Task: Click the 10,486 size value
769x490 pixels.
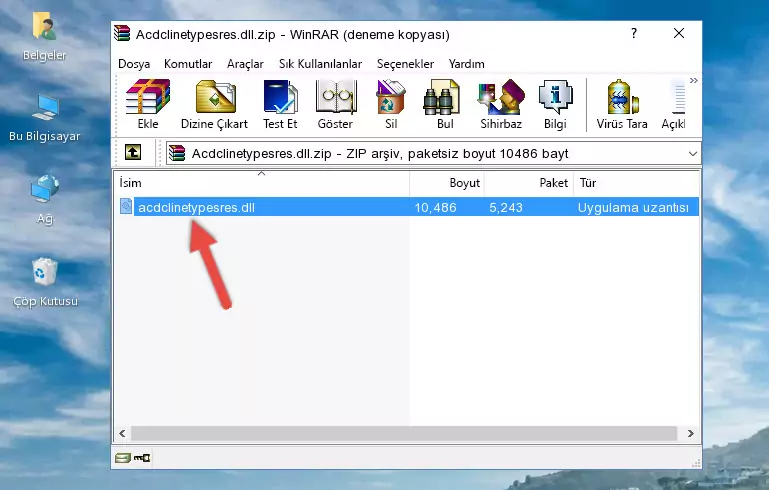Action: [x=436, y=207]
